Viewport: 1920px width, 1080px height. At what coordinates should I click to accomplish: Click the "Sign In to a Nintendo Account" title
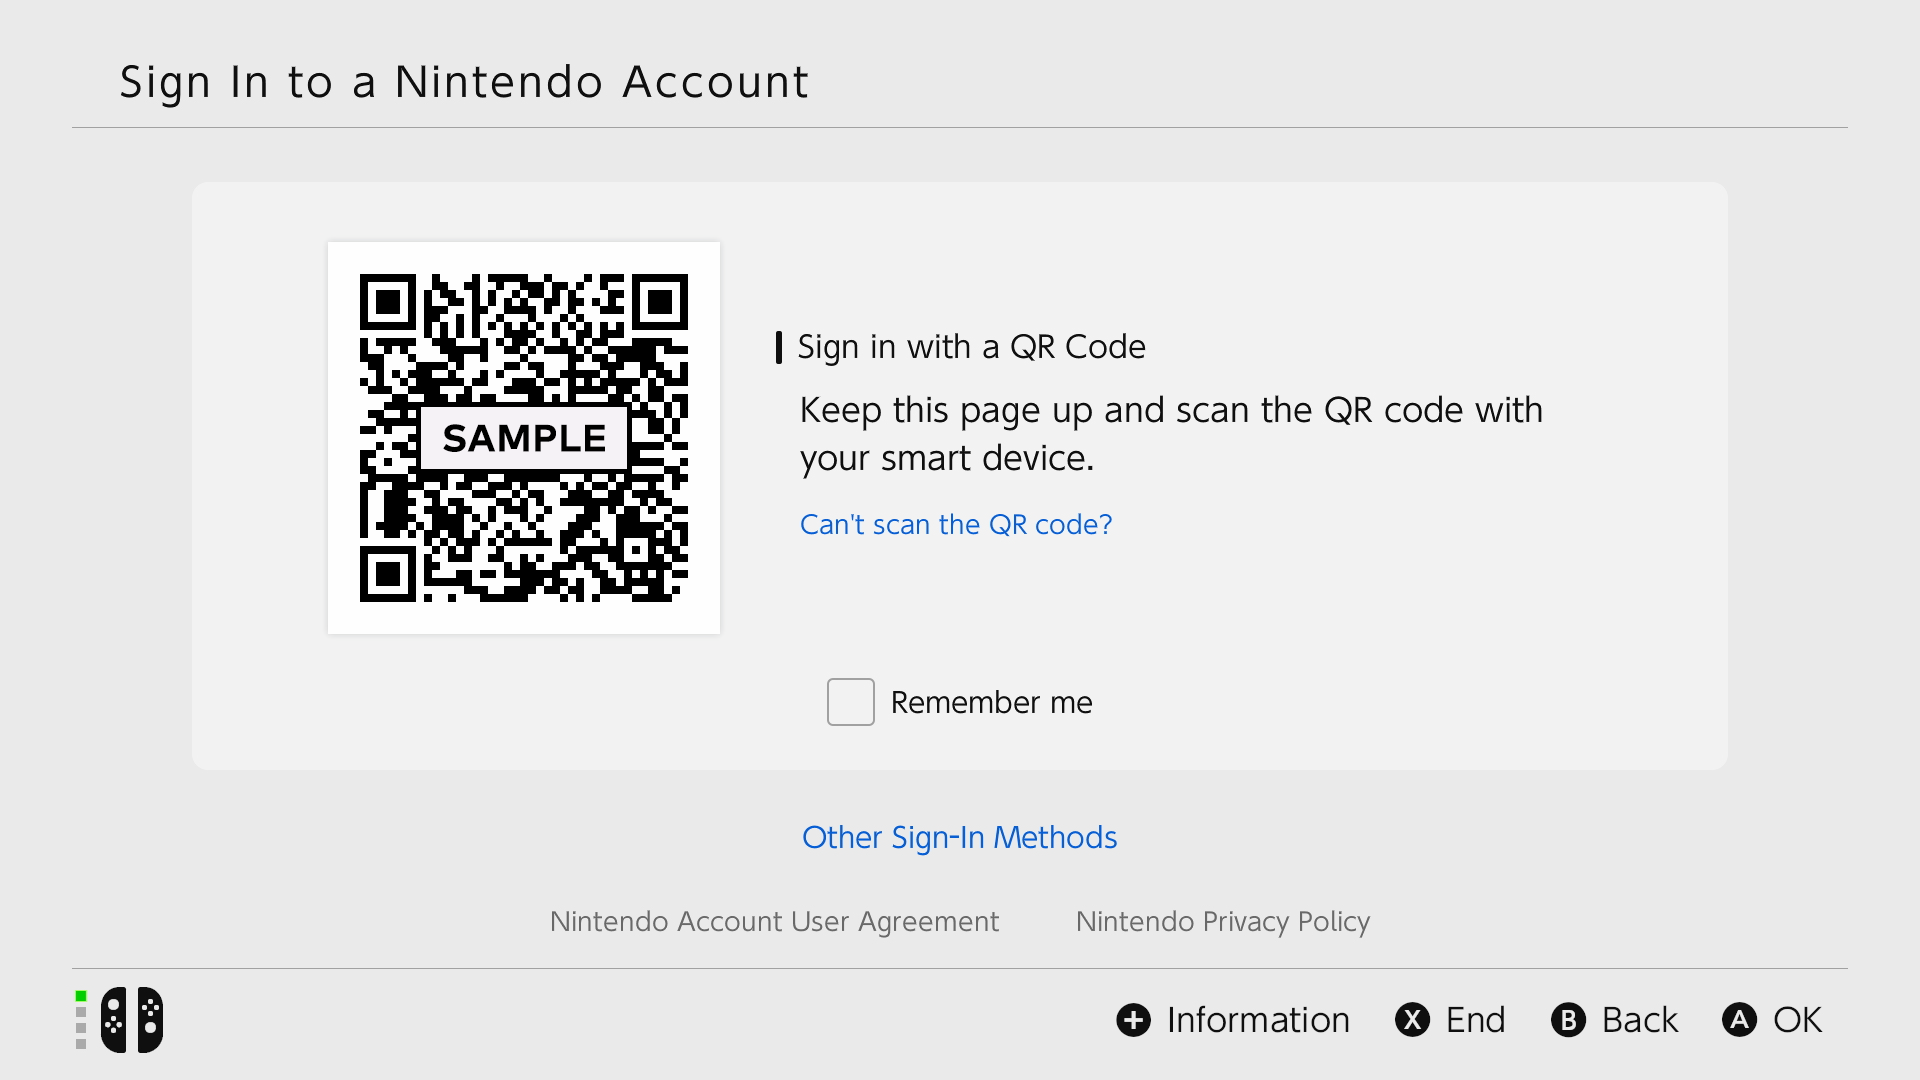464,82
